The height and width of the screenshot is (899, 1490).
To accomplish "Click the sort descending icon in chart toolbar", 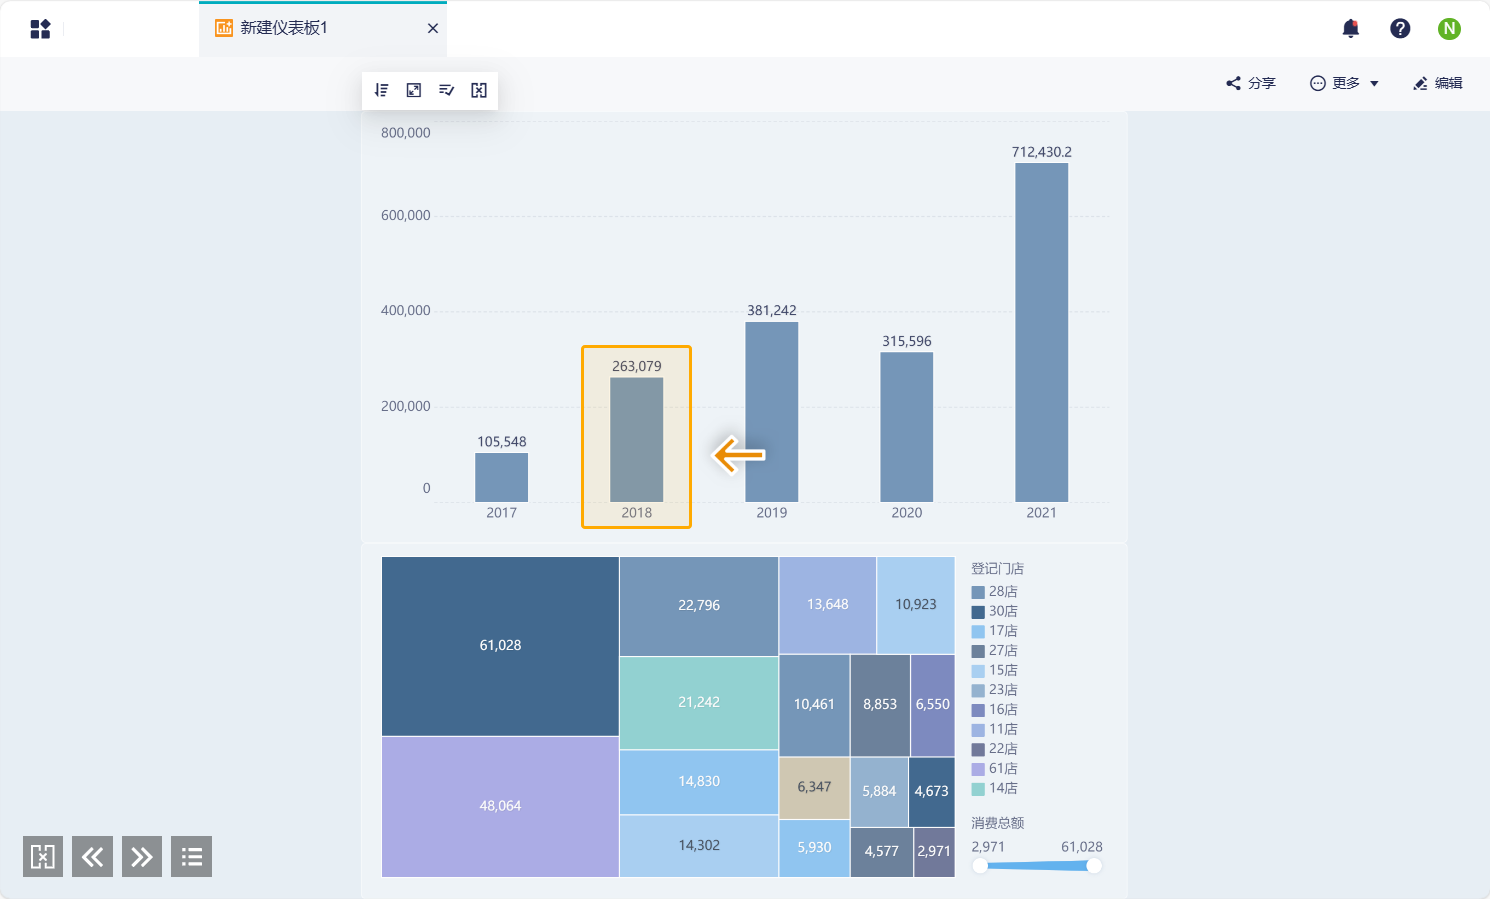I will (x=381, y=90).
